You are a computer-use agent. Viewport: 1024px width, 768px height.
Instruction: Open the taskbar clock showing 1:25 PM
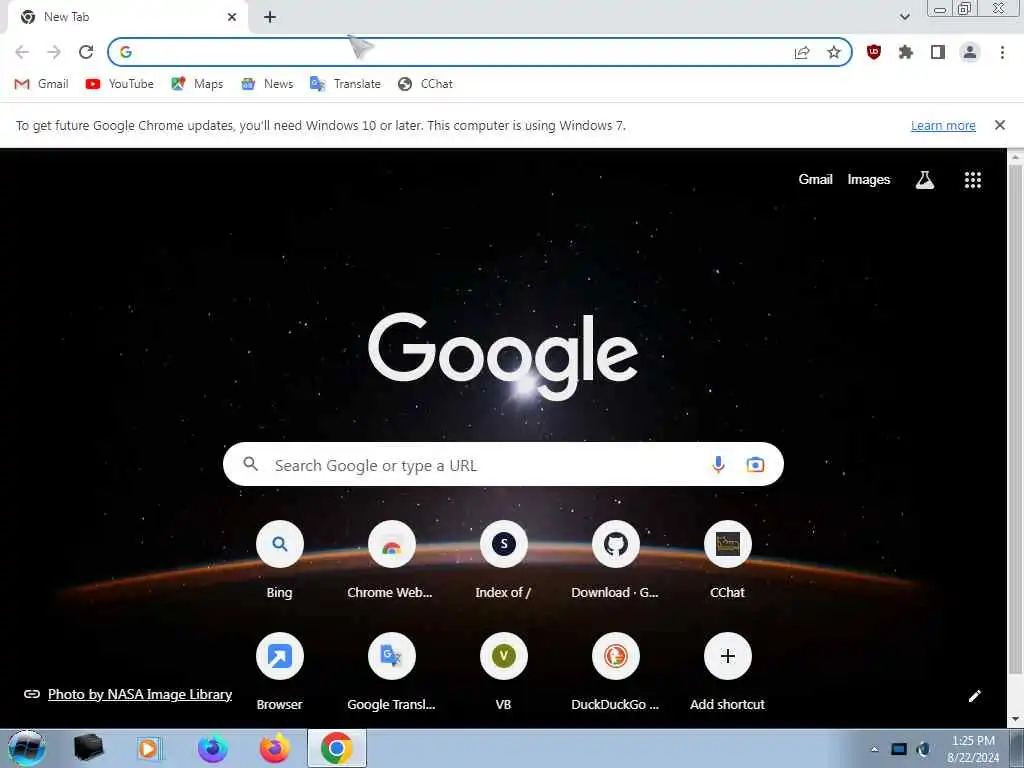973,749
